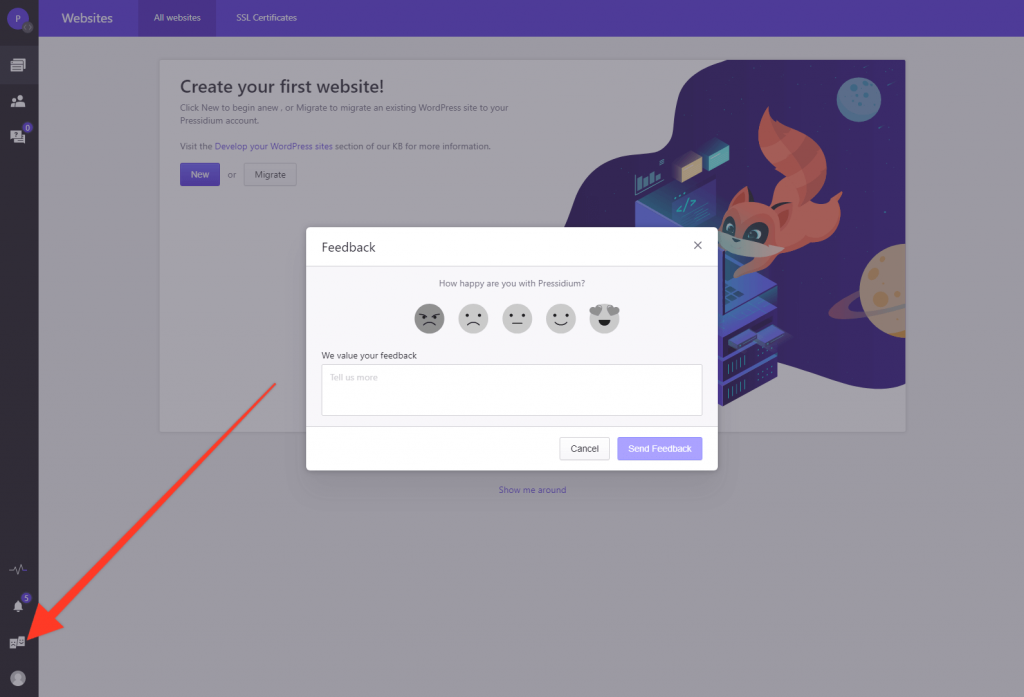
Task: Open the activity pulse monitor icon
Action: pos(18,570)
